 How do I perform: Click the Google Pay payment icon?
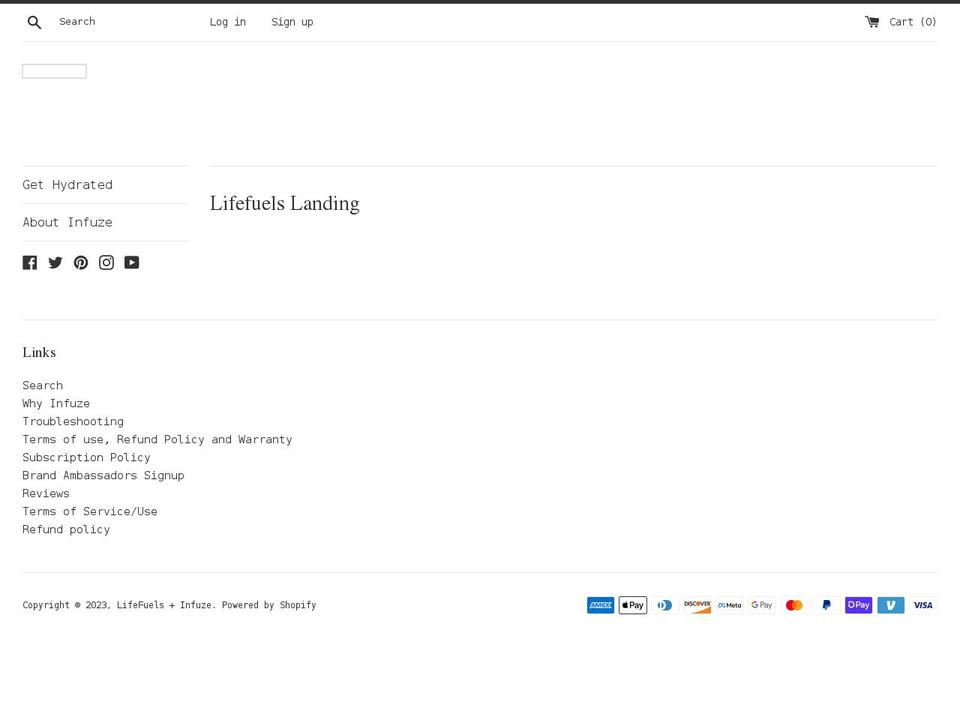[762, 605]
